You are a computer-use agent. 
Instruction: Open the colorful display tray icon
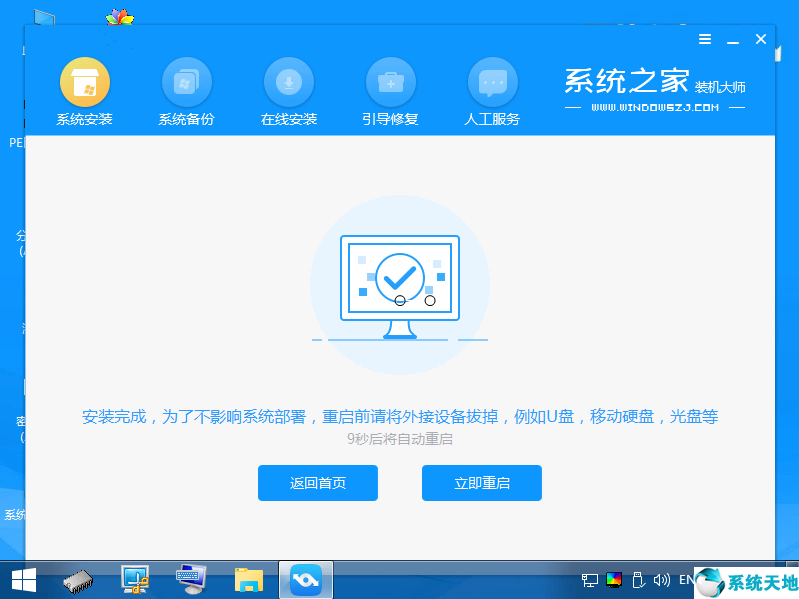614,579
